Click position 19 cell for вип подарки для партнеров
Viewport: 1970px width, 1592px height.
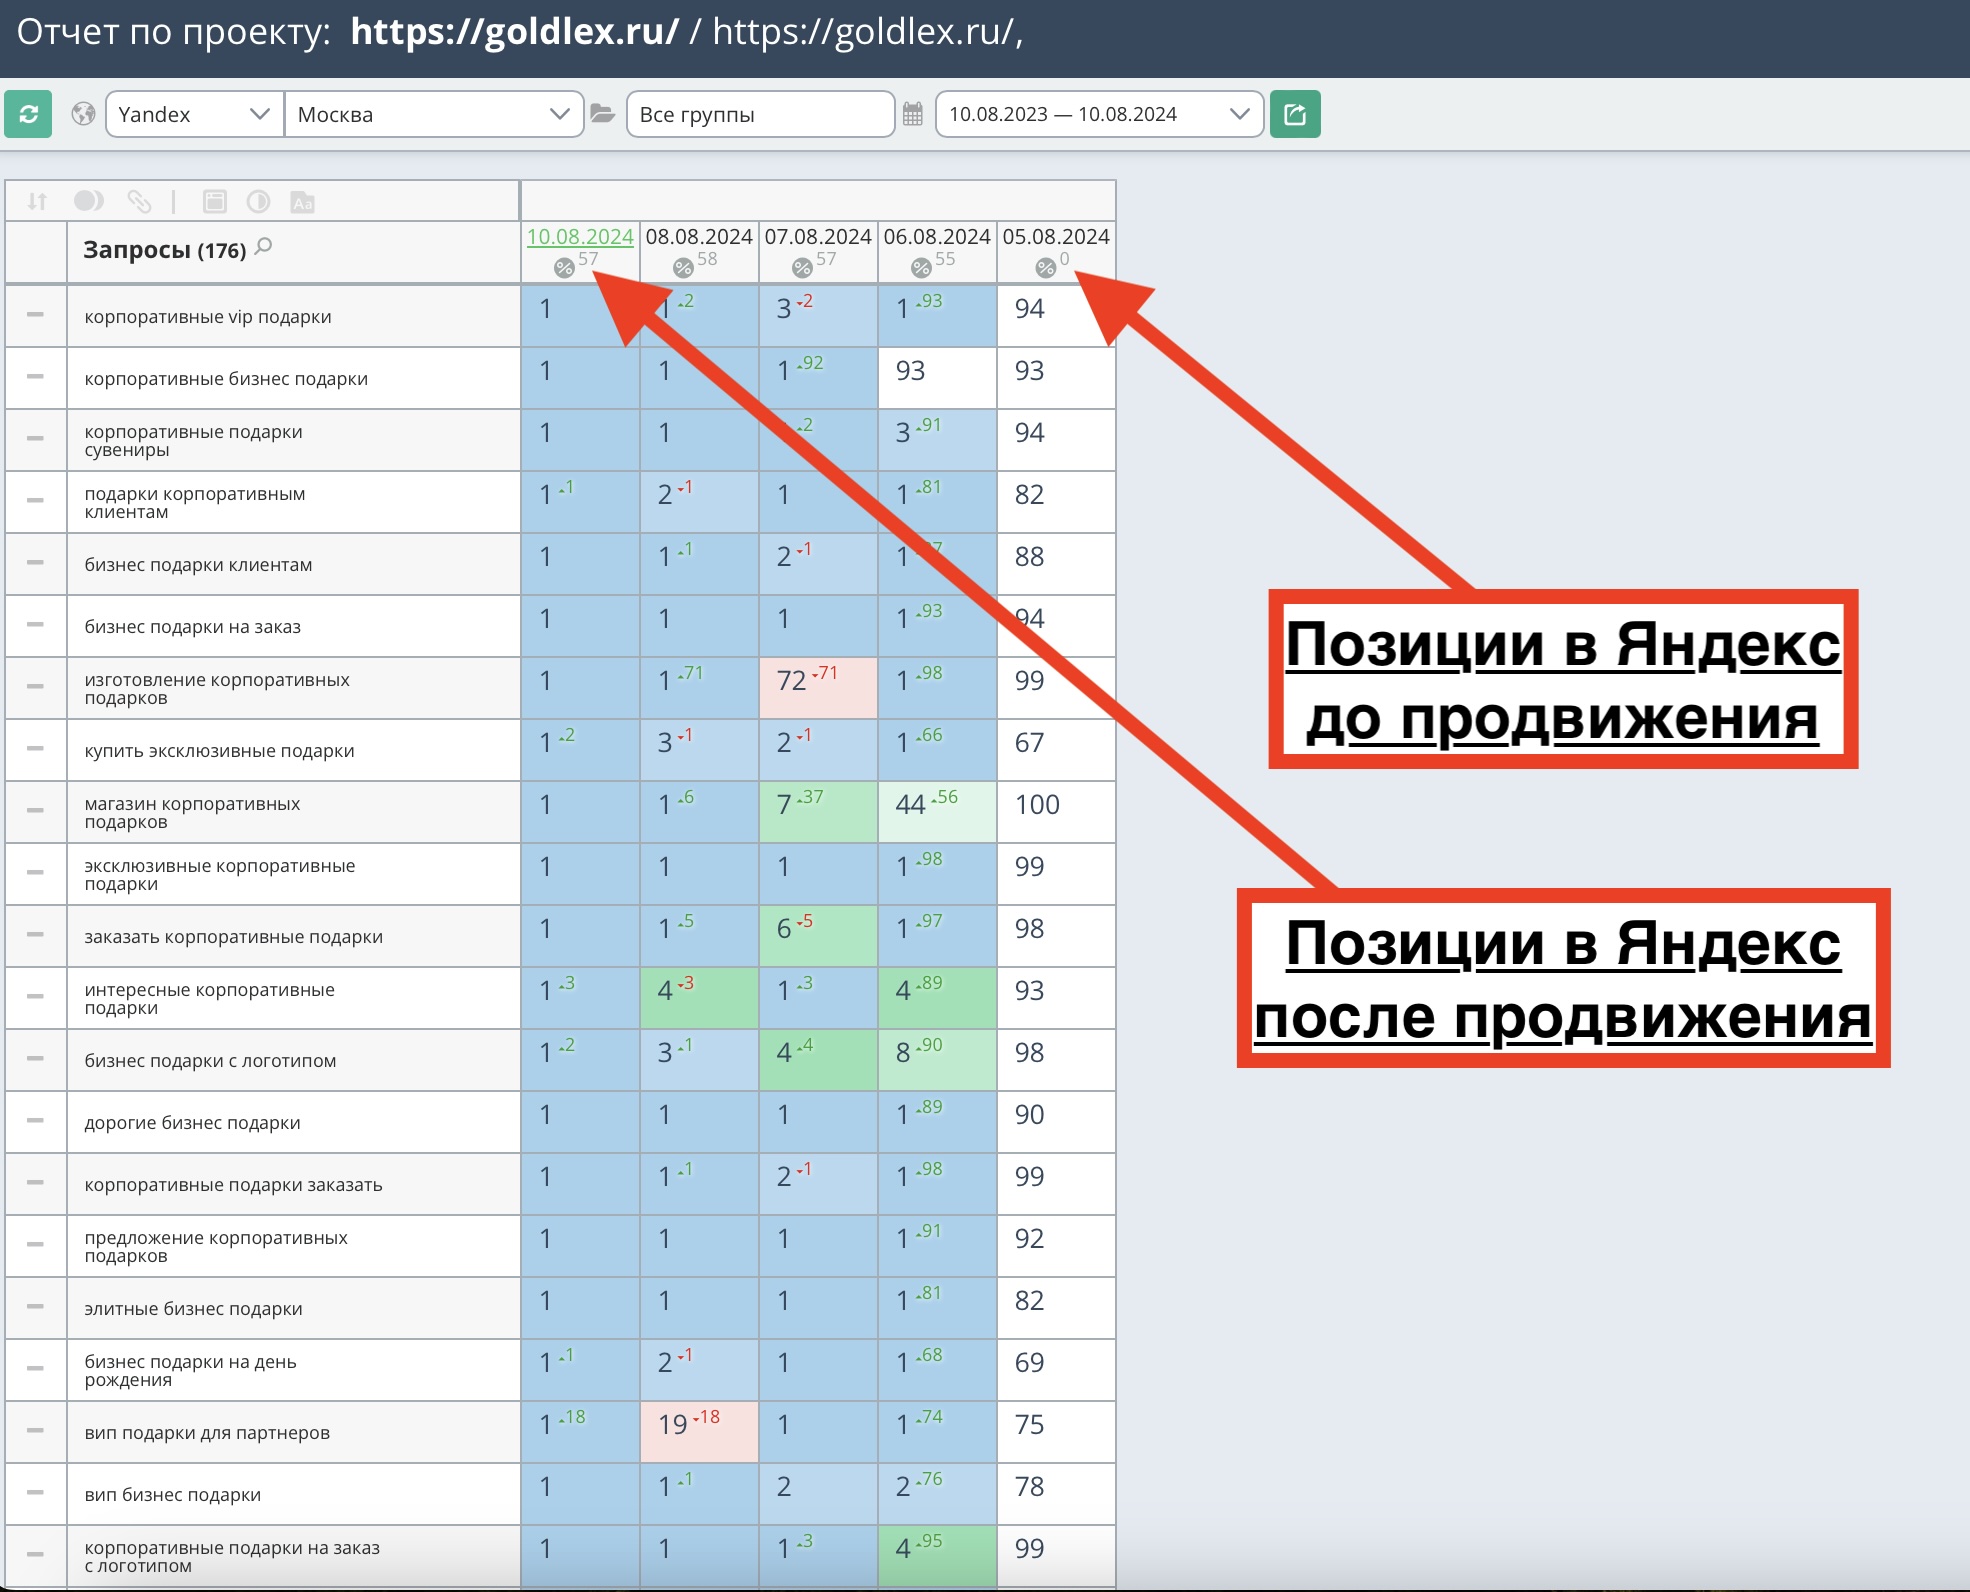point(699,1432)
